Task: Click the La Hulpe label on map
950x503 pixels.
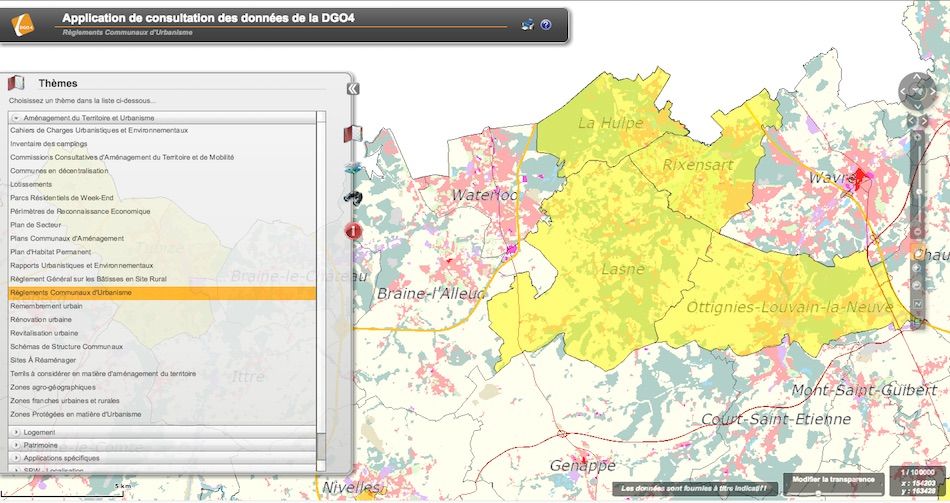Action: [x=610, y=123]
